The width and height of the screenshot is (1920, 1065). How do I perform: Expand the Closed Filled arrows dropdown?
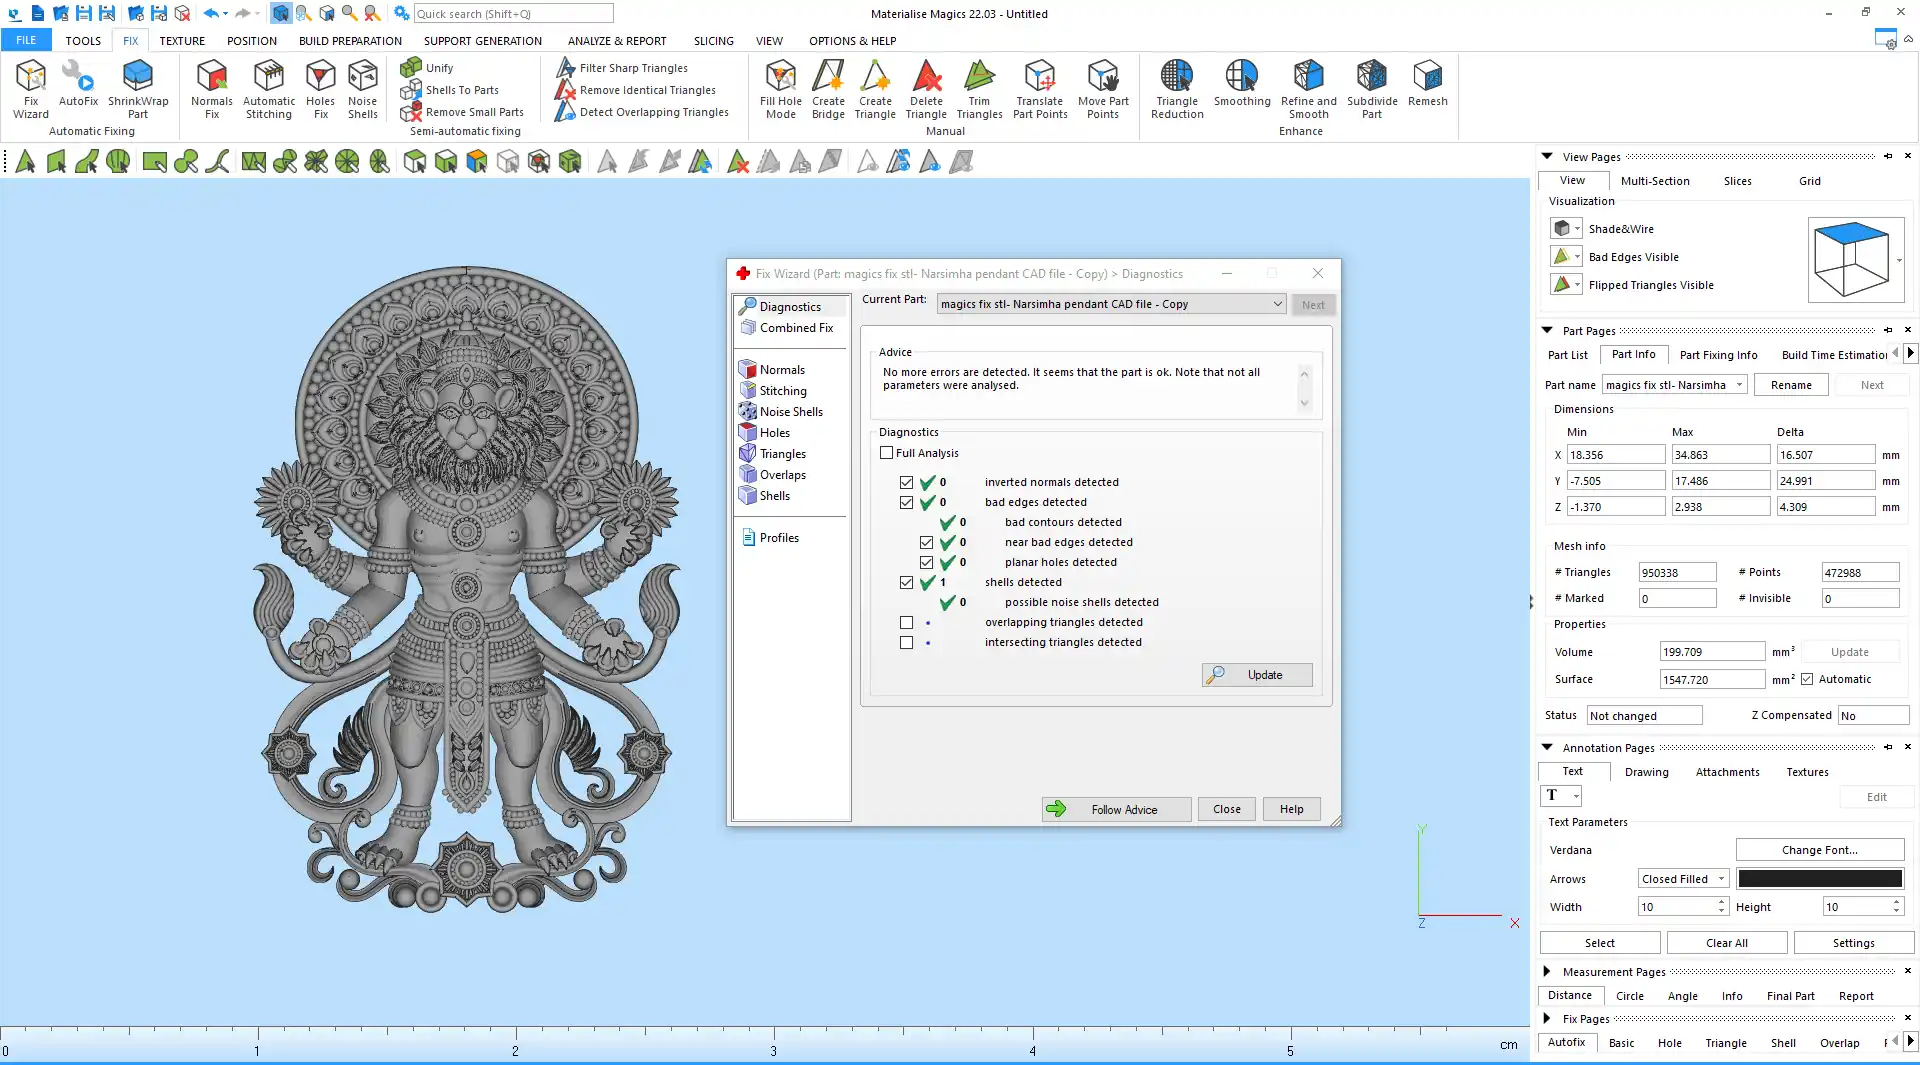tap(1721, 879)
